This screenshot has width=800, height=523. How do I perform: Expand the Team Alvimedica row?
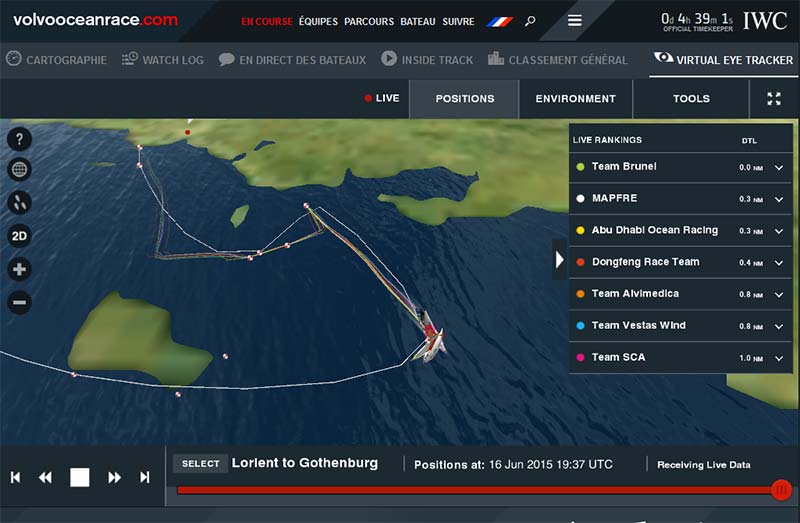[779, 294]
